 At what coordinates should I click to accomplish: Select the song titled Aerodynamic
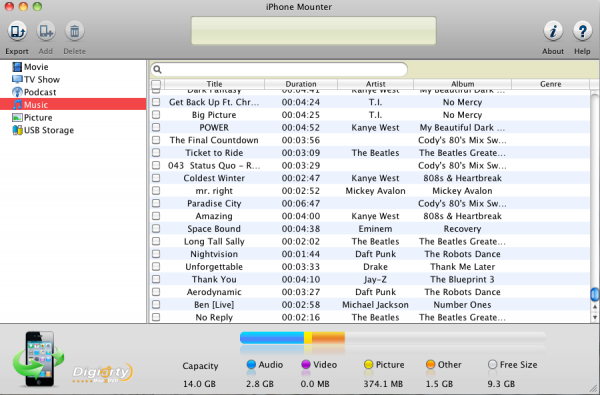pos(214,292)
